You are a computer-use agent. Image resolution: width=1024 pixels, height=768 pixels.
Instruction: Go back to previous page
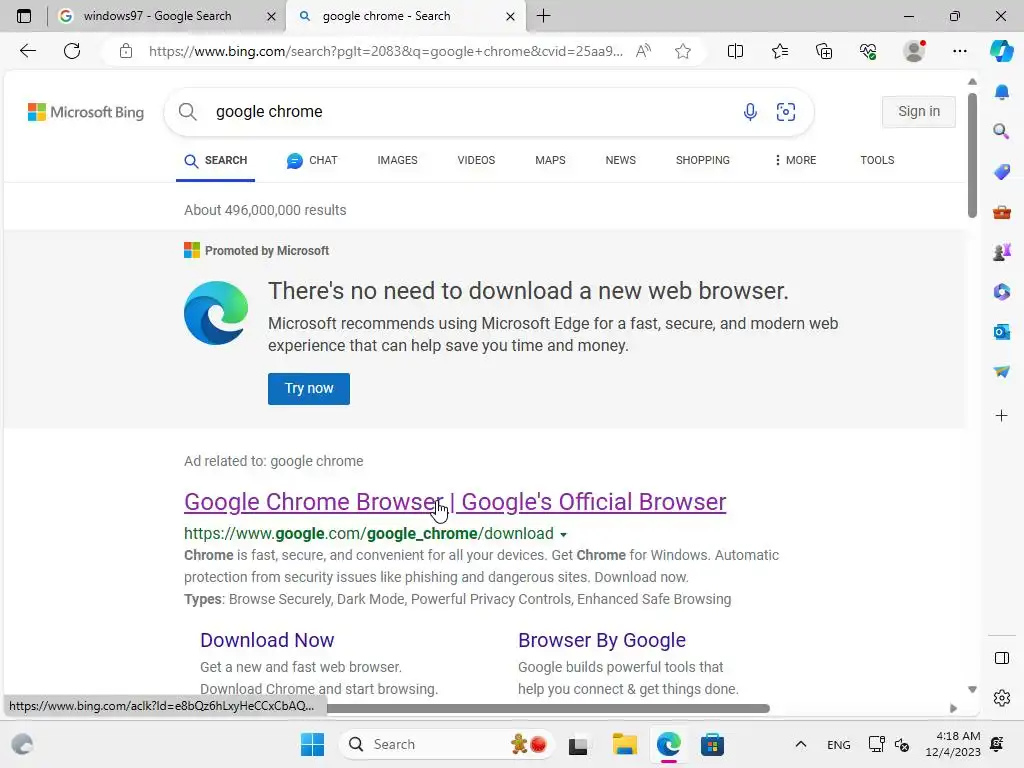(x=27, y=51)
